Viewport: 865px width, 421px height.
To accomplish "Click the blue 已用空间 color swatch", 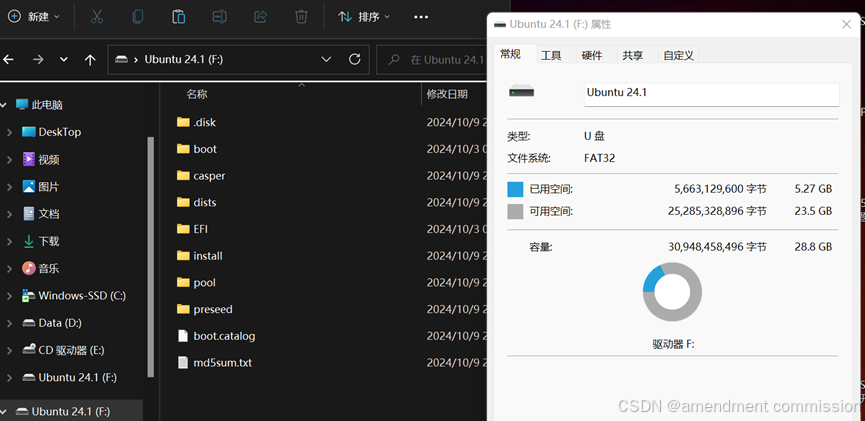I will pyautogui.click(x=515, y=190).
